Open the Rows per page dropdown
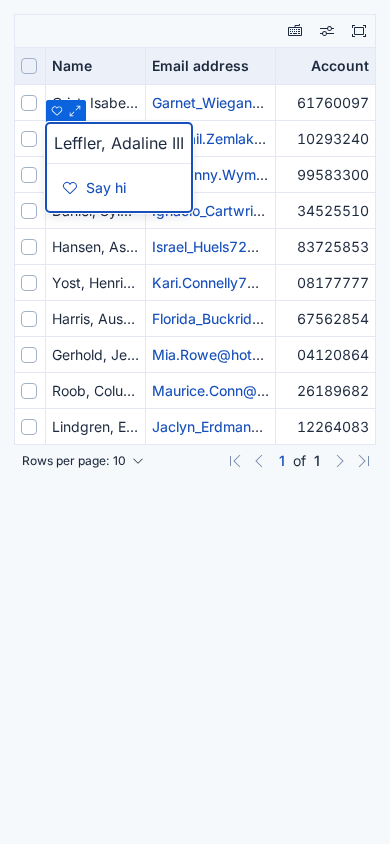 pos(83,461)
